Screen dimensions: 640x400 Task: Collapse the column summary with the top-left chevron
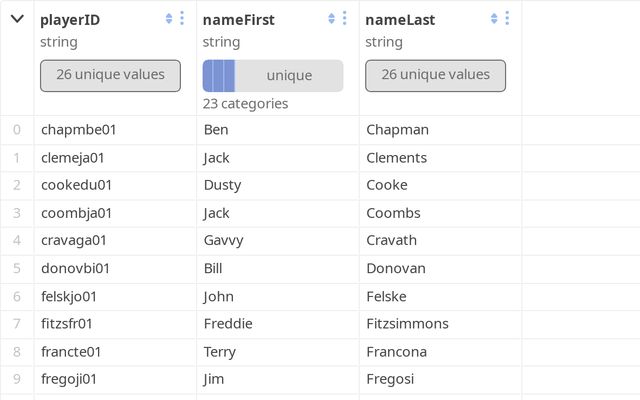[x=17, y=19]
